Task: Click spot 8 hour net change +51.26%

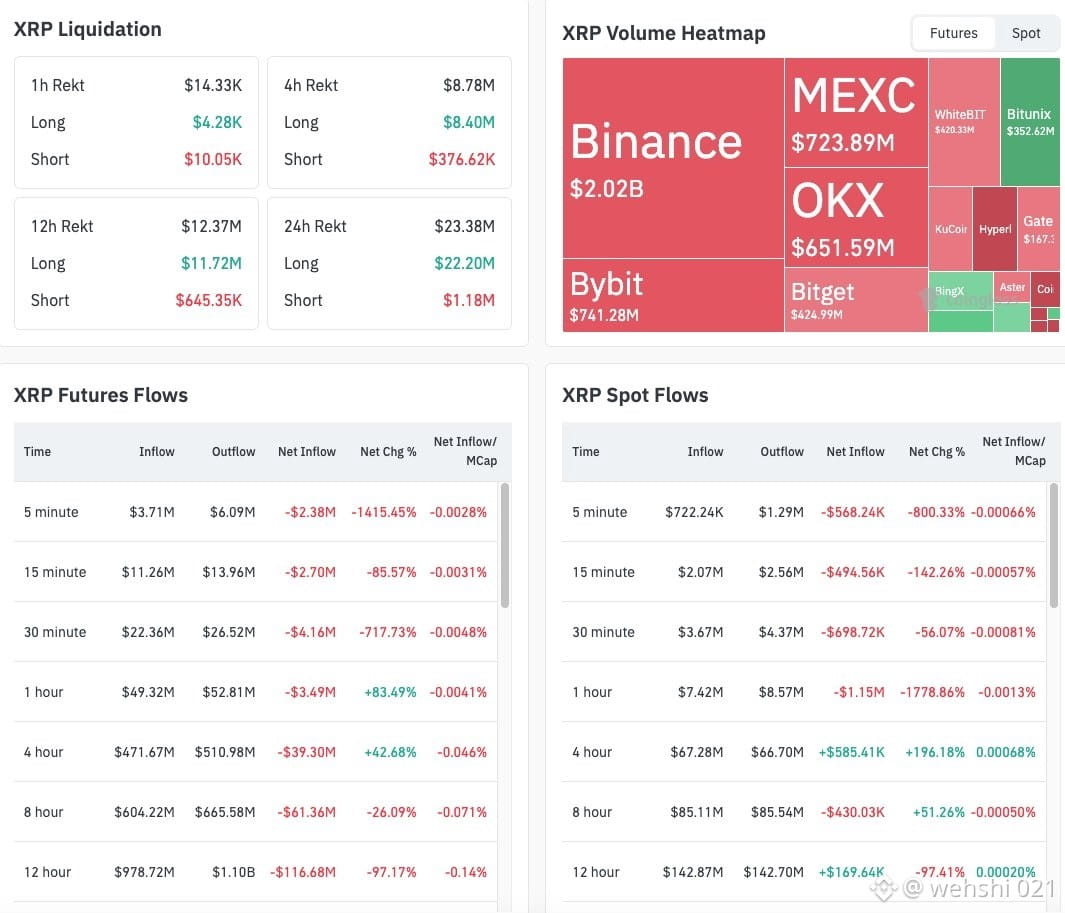Action: pyautogui.click(x=939, y=812)
